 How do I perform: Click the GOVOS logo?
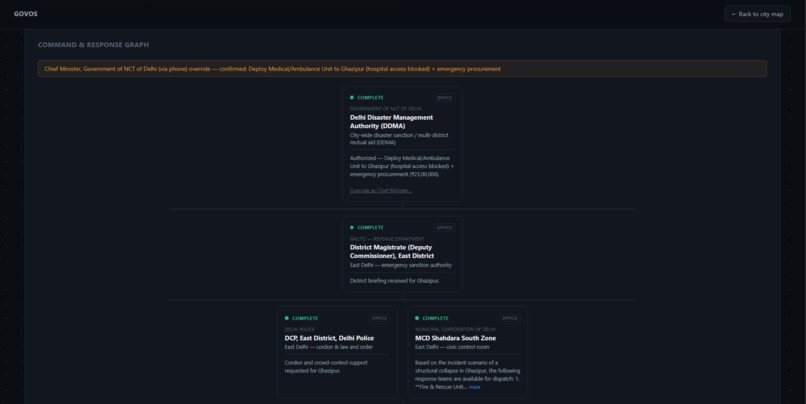pyautogui.click(x=26, y=14)
